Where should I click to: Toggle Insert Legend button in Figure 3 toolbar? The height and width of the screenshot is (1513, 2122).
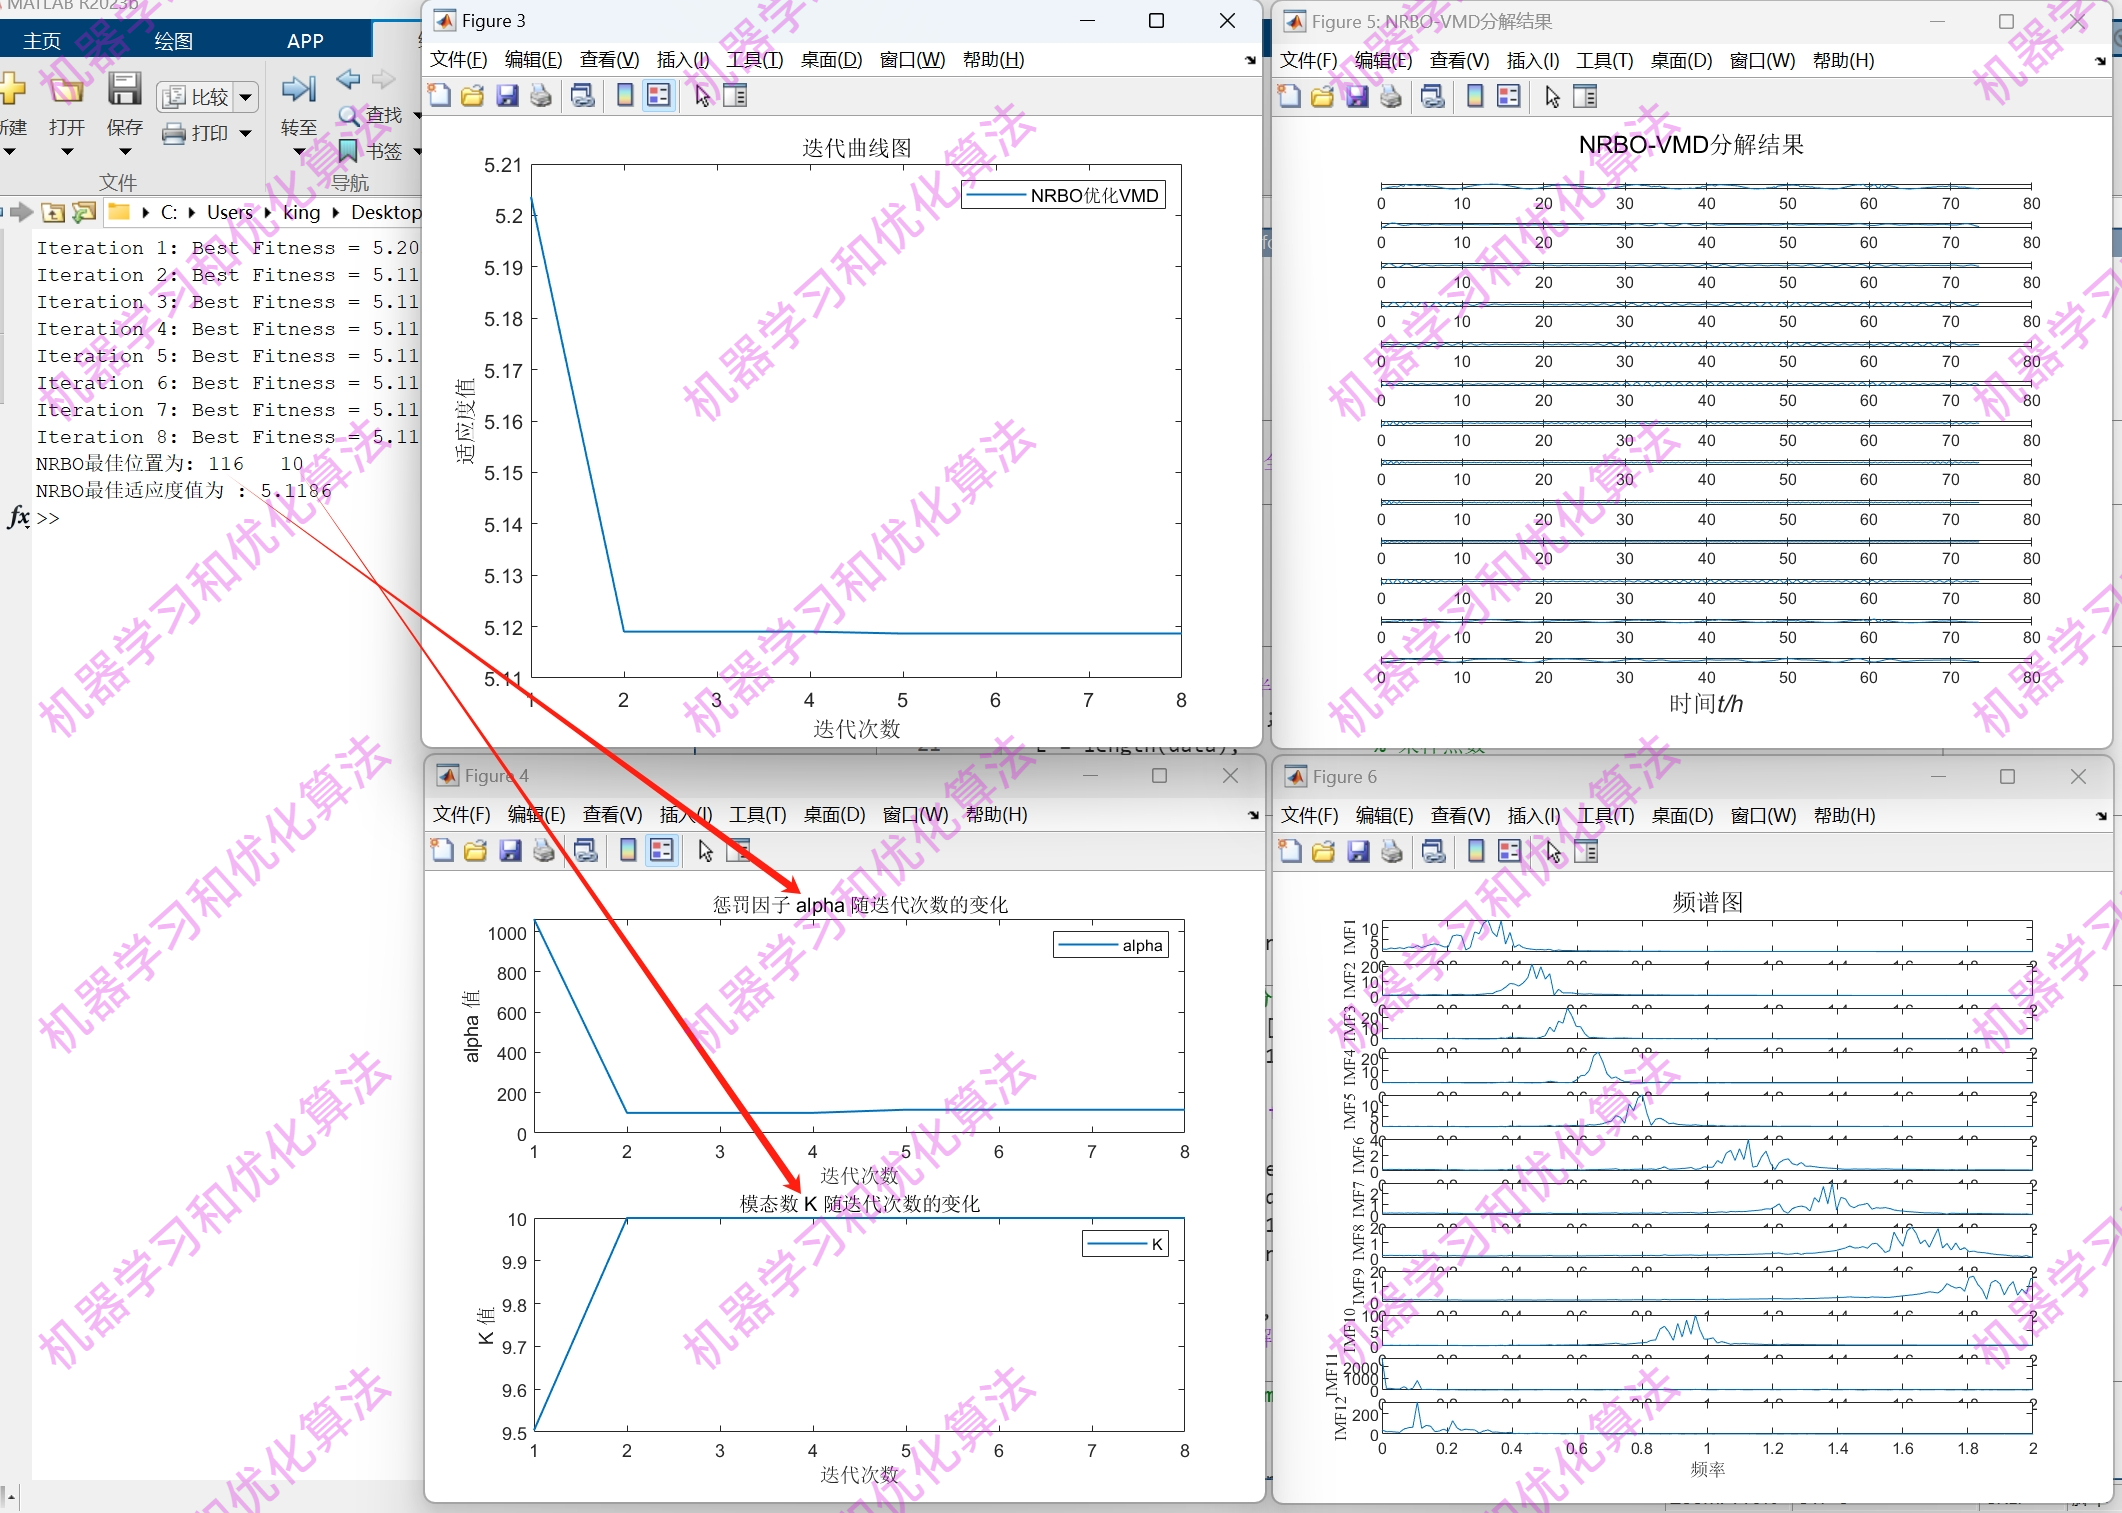658,96
